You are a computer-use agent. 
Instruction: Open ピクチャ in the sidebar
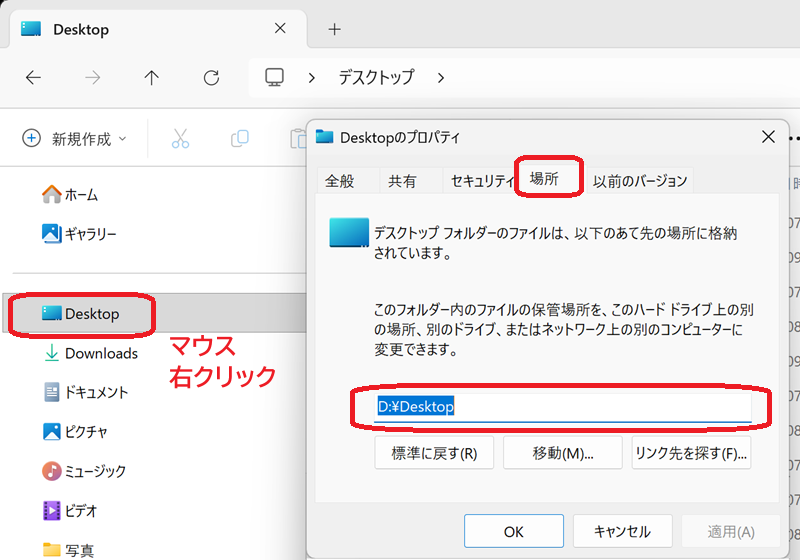click(76, 431)
